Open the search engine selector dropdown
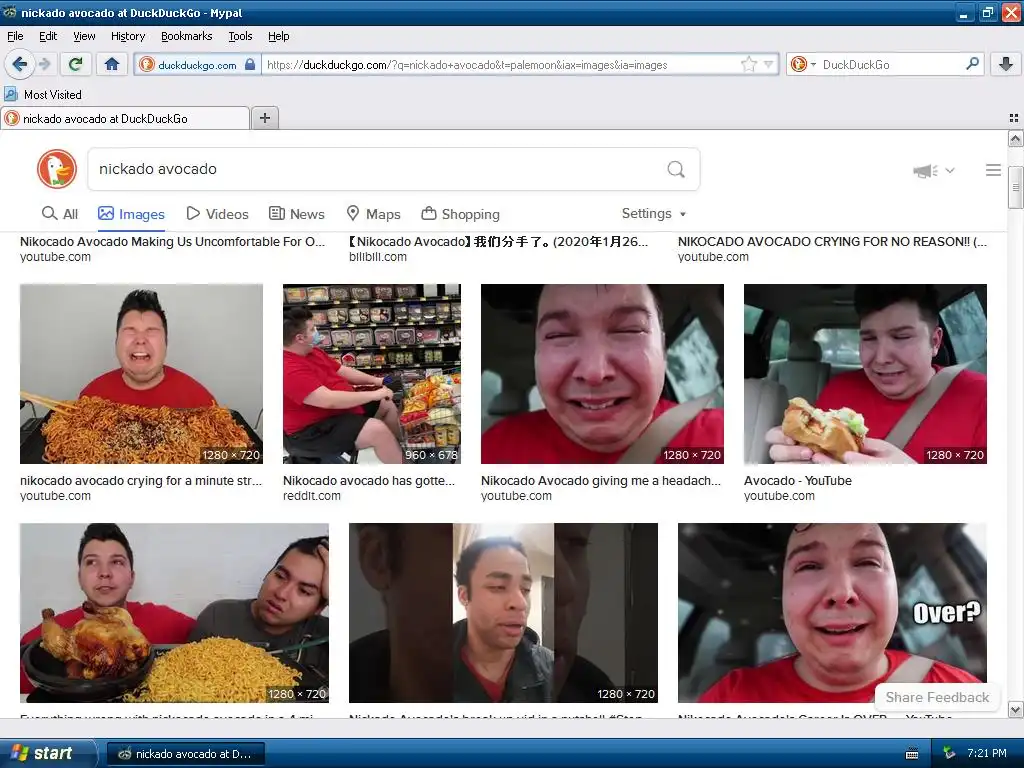This screenshot has width=1024, height=768. [803, 64]
